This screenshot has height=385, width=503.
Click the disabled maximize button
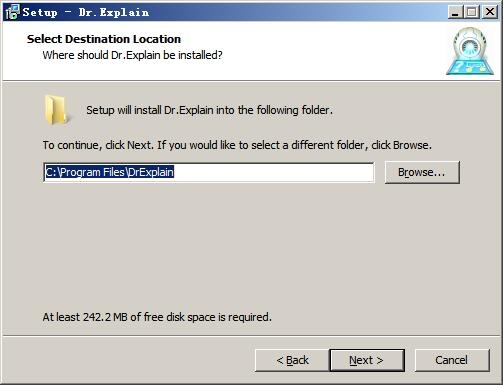click(472, 12)
